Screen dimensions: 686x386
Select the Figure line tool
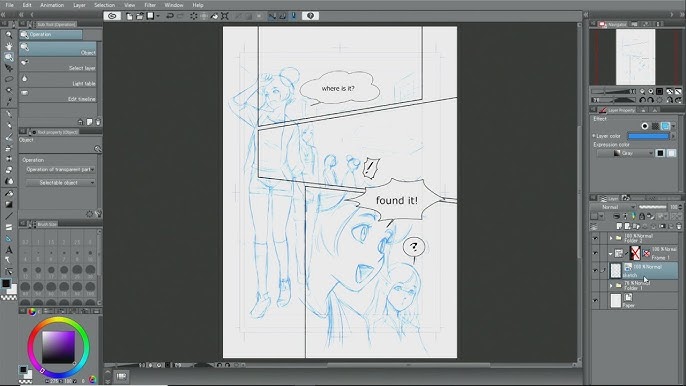coord(9,216)
